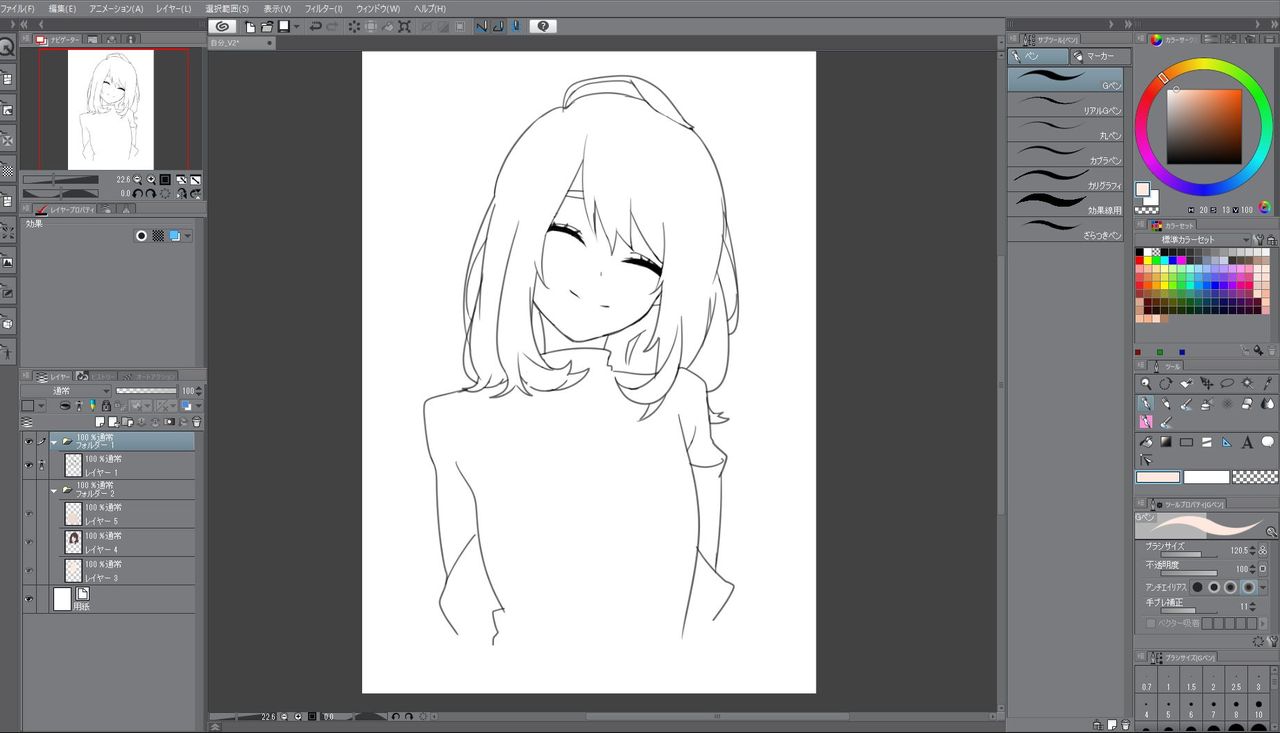Choose the 効果線用 sub tool
The height and width of the screenshot is (733, 1280).
(1065, 204)
